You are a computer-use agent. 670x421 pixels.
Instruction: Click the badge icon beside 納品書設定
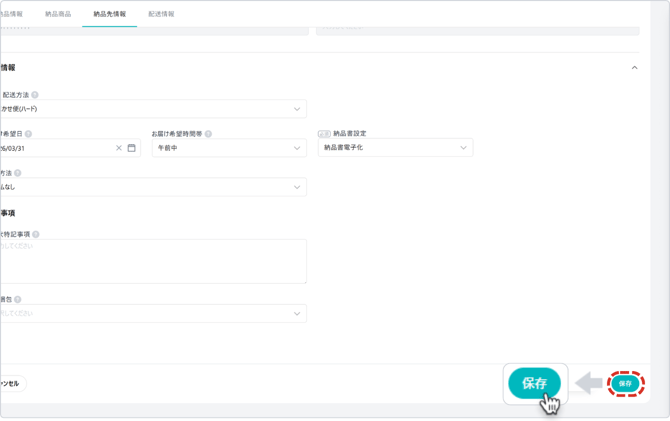pos(324,133)
